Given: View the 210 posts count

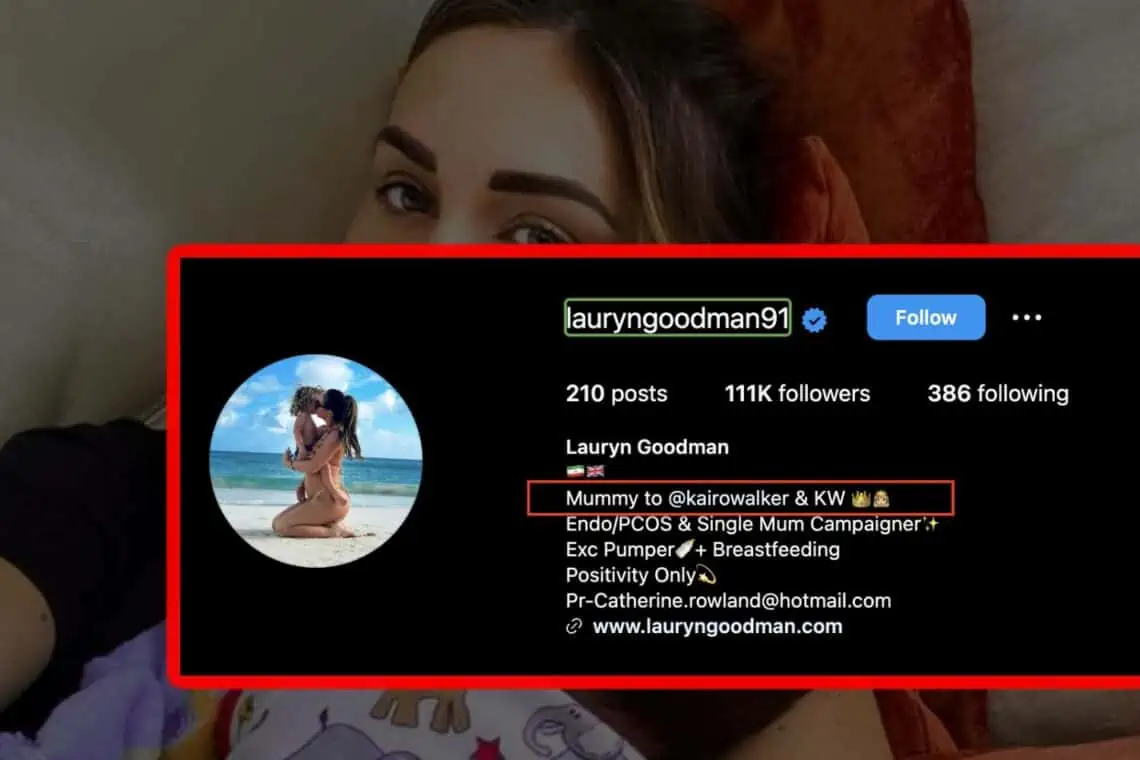Looking at the screenshot, I should [x=617, y=393].
